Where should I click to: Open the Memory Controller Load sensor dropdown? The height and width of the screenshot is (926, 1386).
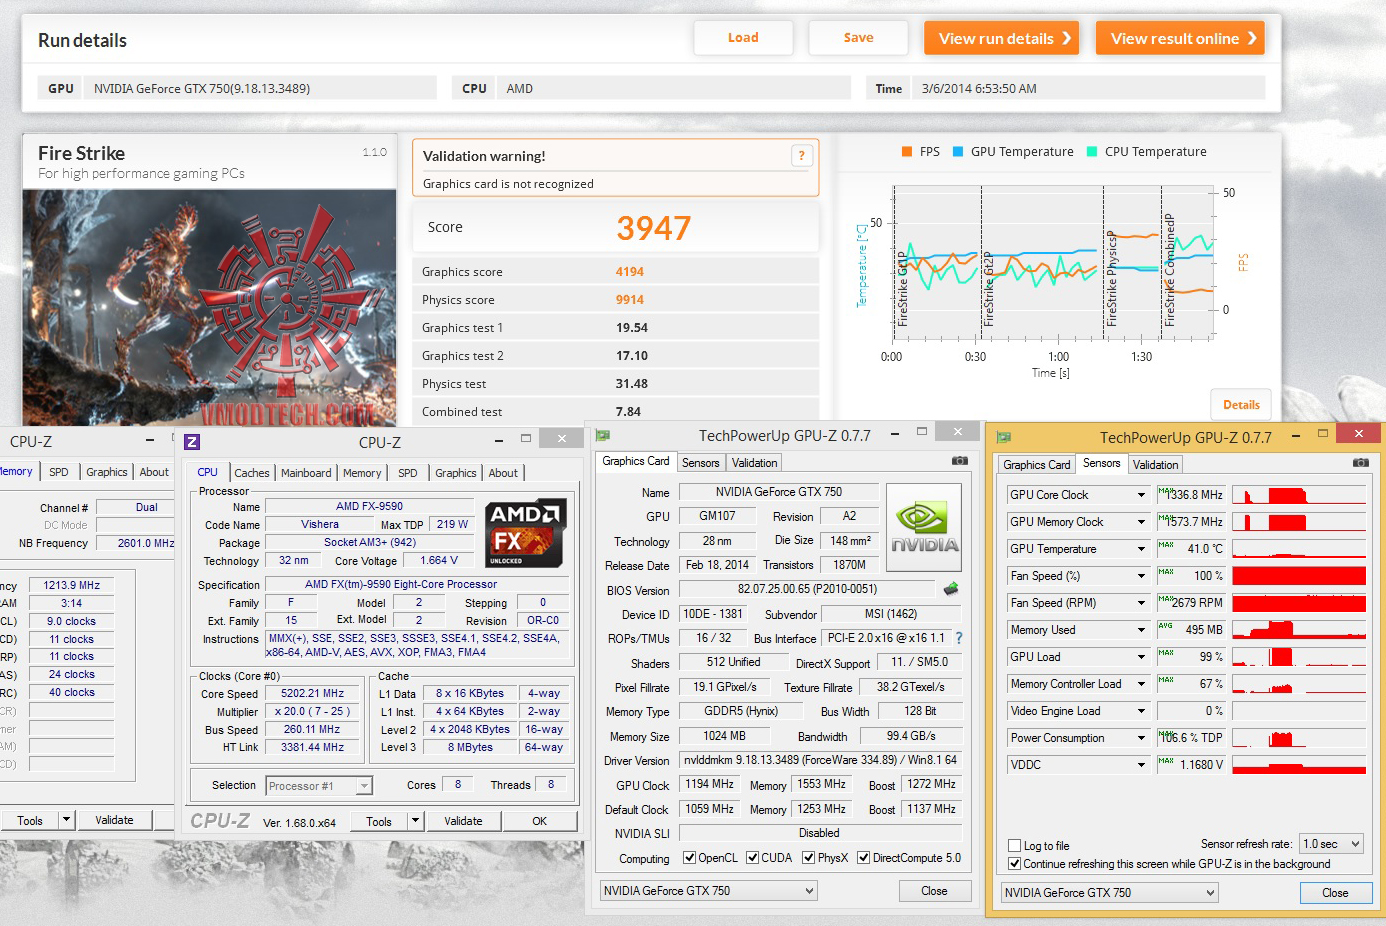point(1141,684)
